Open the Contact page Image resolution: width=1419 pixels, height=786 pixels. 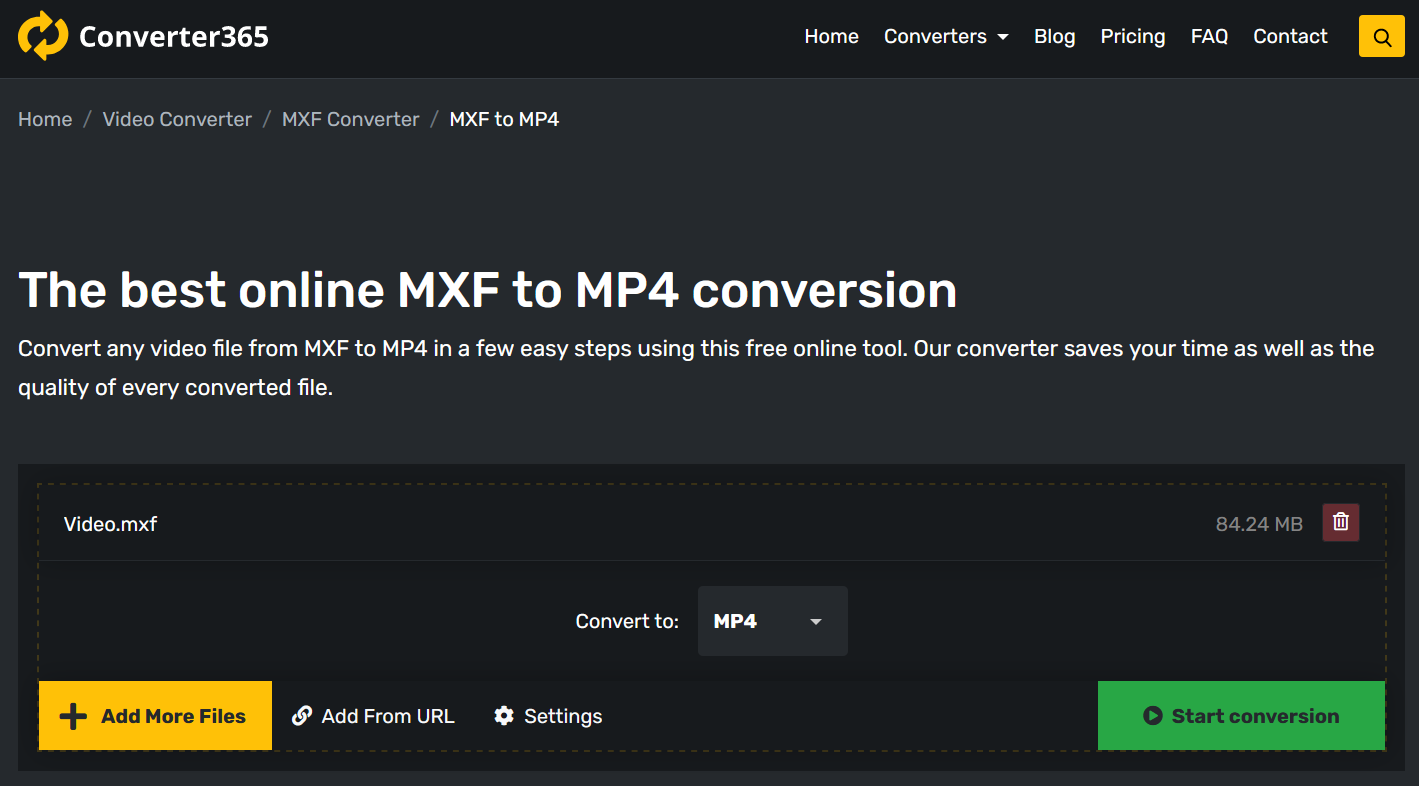coord(1290,37)
